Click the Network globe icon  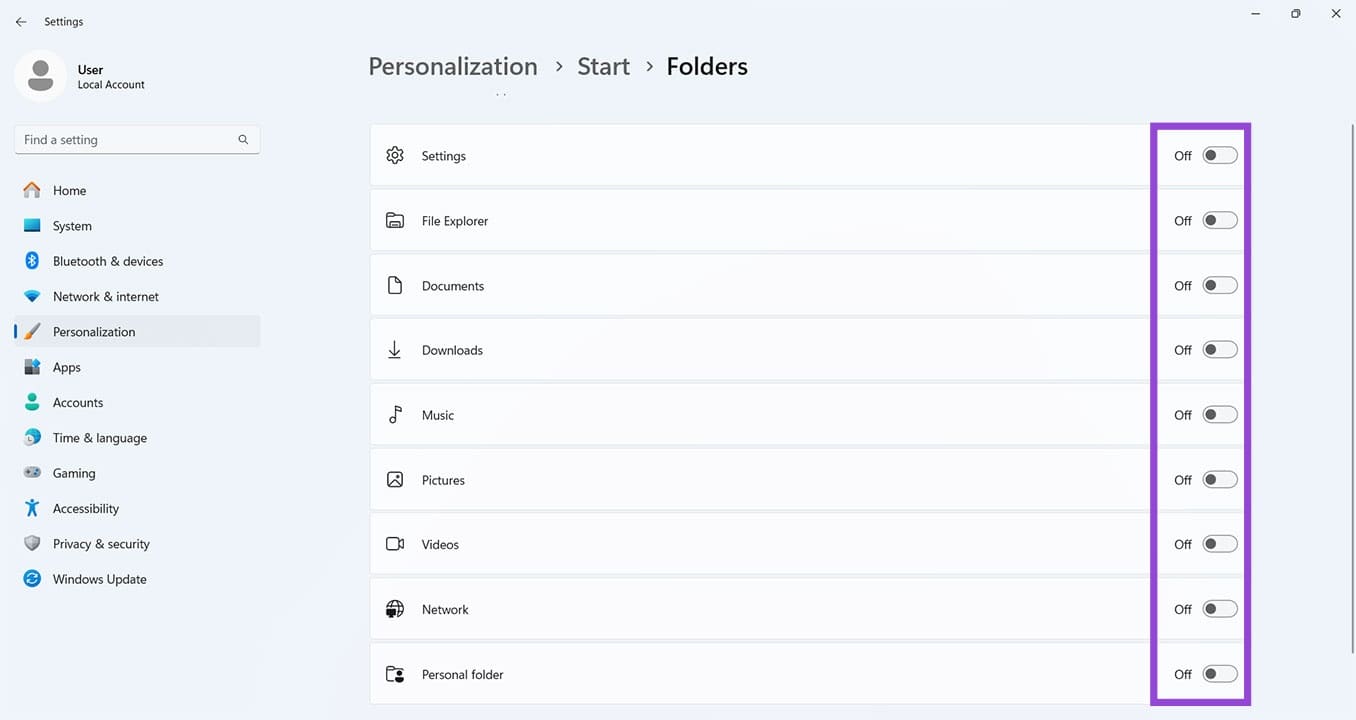[x=394, y=608]
